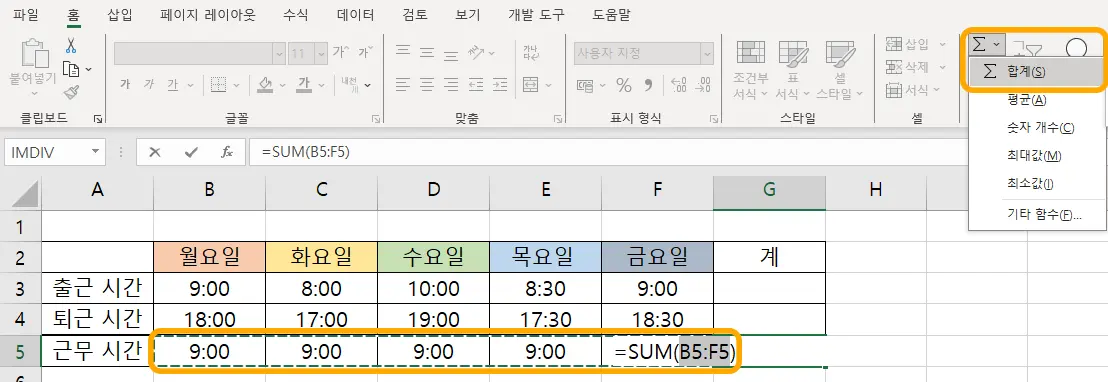Apply comma style number format
The height and width of the screenshot is (382, 1108).
(649, 85)
